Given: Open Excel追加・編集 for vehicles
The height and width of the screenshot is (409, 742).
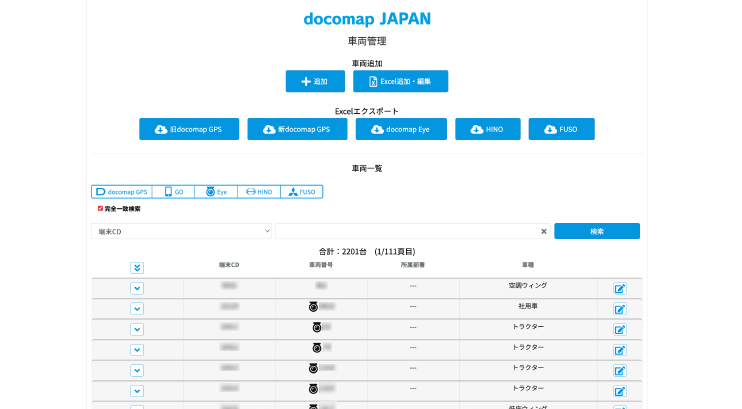Looking at the screenshot, I should [x=400, y=81].
